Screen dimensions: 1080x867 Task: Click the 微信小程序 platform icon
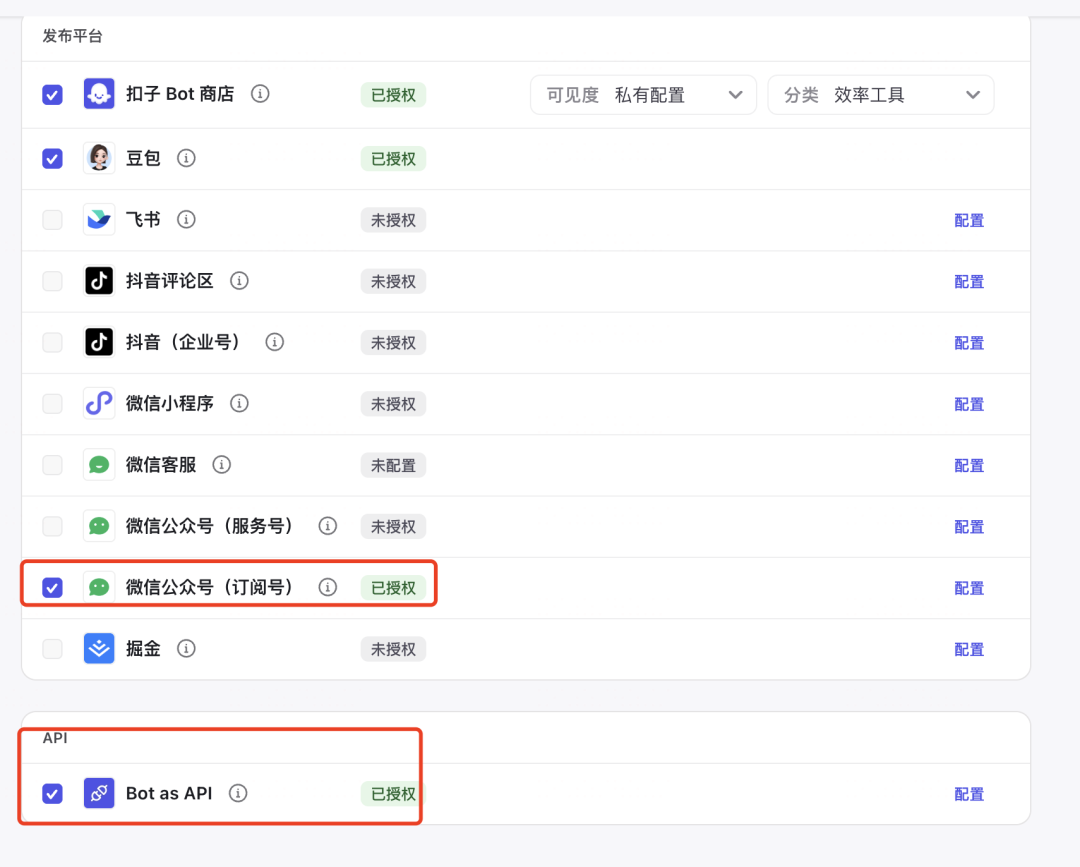(98, 404)
